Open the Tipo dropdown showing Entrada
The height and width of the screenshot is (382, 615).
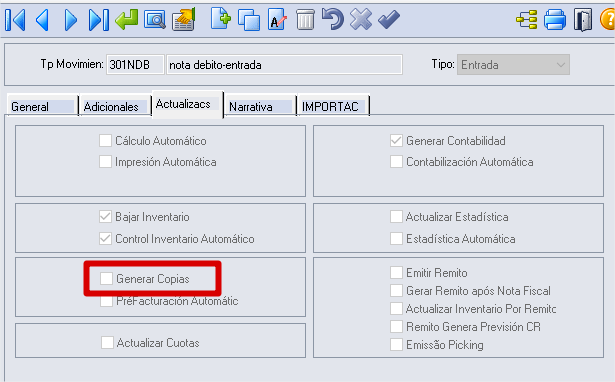513,65
